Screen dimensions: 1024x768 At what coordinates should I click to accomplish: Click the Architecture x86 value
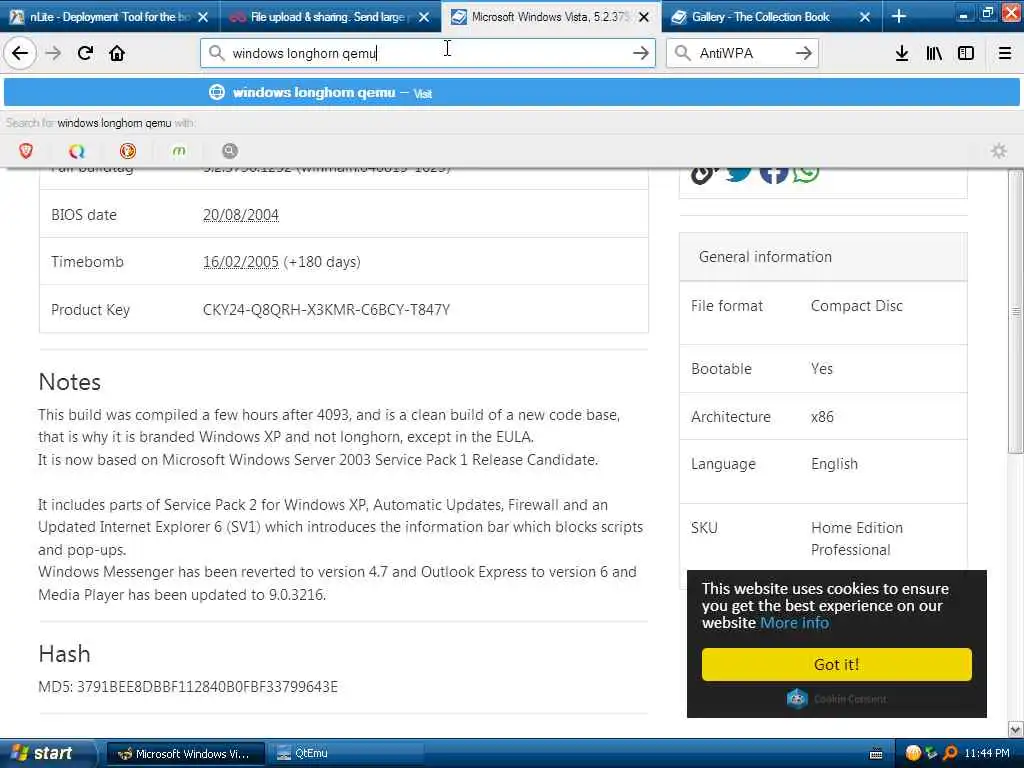[x=822, y=417]
